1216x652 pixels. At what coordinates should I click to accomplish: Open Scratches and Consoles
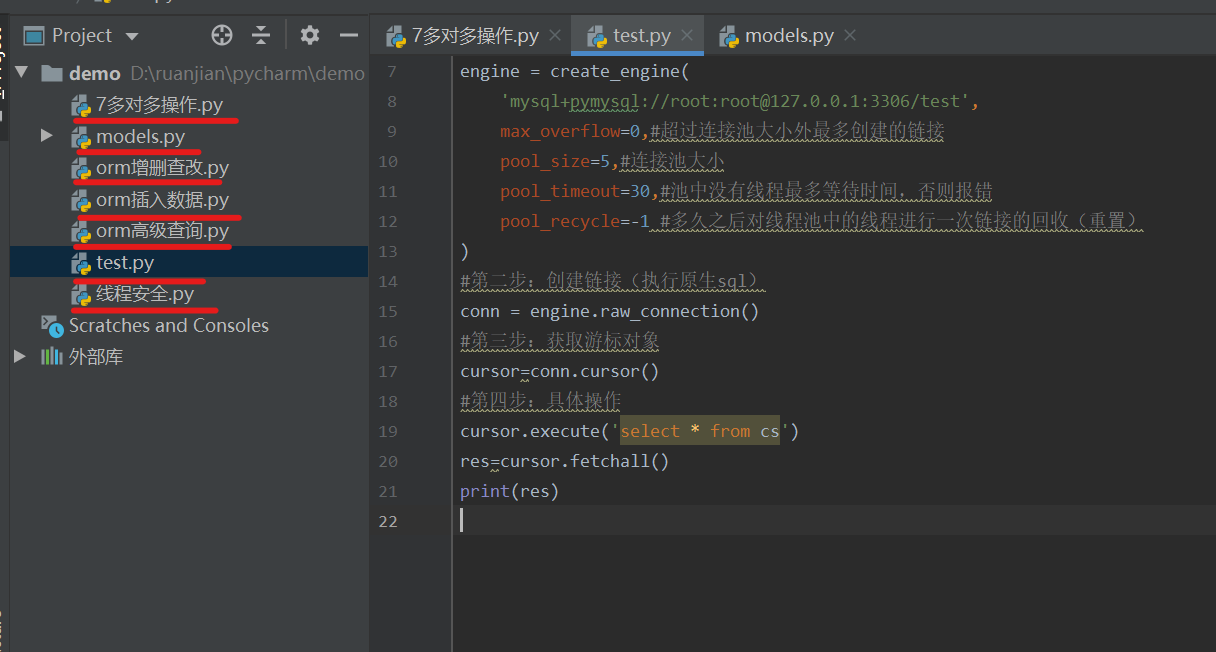click(x=168, y=325)
